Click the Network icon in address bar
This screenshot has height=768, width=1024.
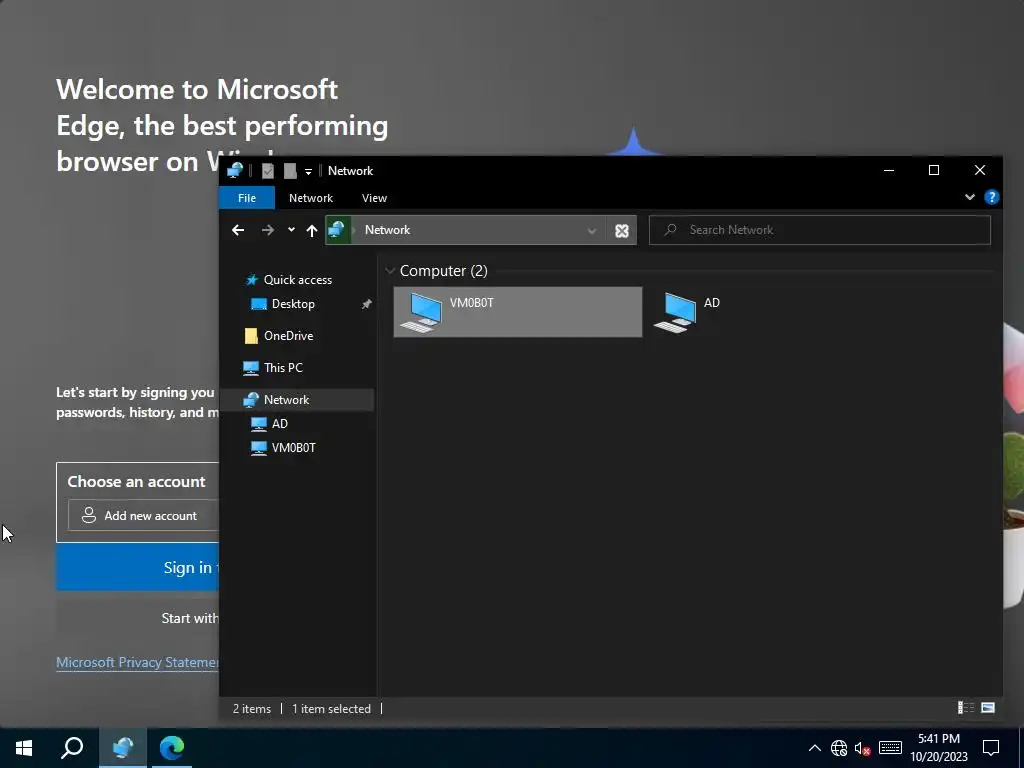tap(338, 230)
